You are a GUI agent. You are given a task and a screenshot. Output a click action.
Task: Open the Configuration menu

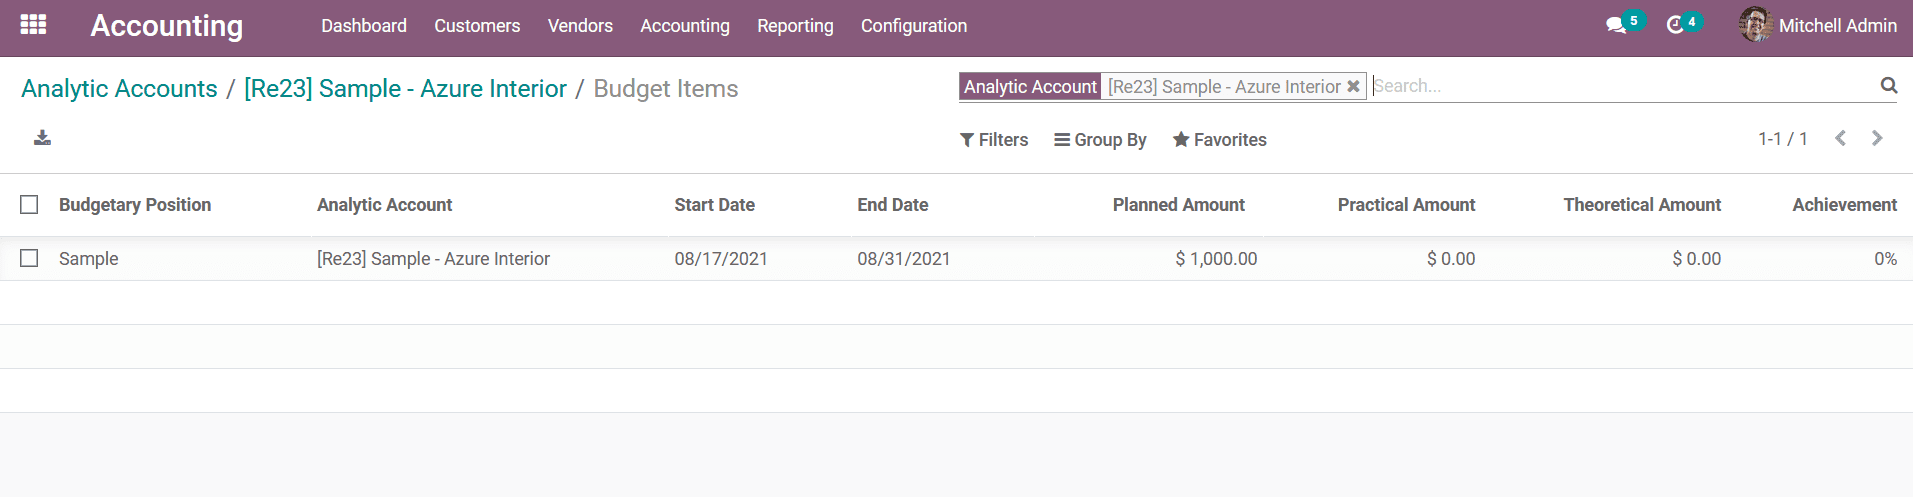click(914, 26)
